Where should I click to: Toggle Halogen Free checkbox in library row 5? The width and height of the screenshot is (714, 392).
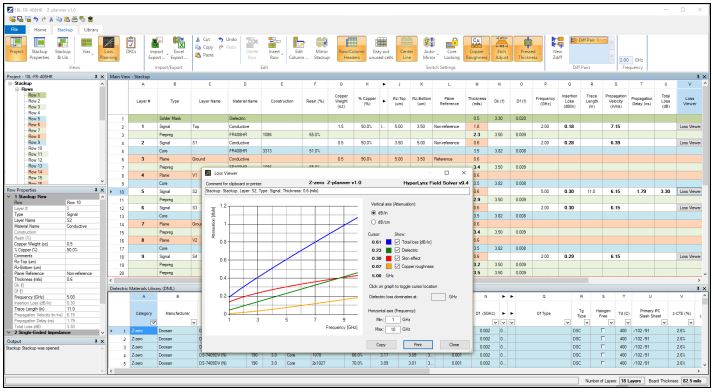point(603,363)
